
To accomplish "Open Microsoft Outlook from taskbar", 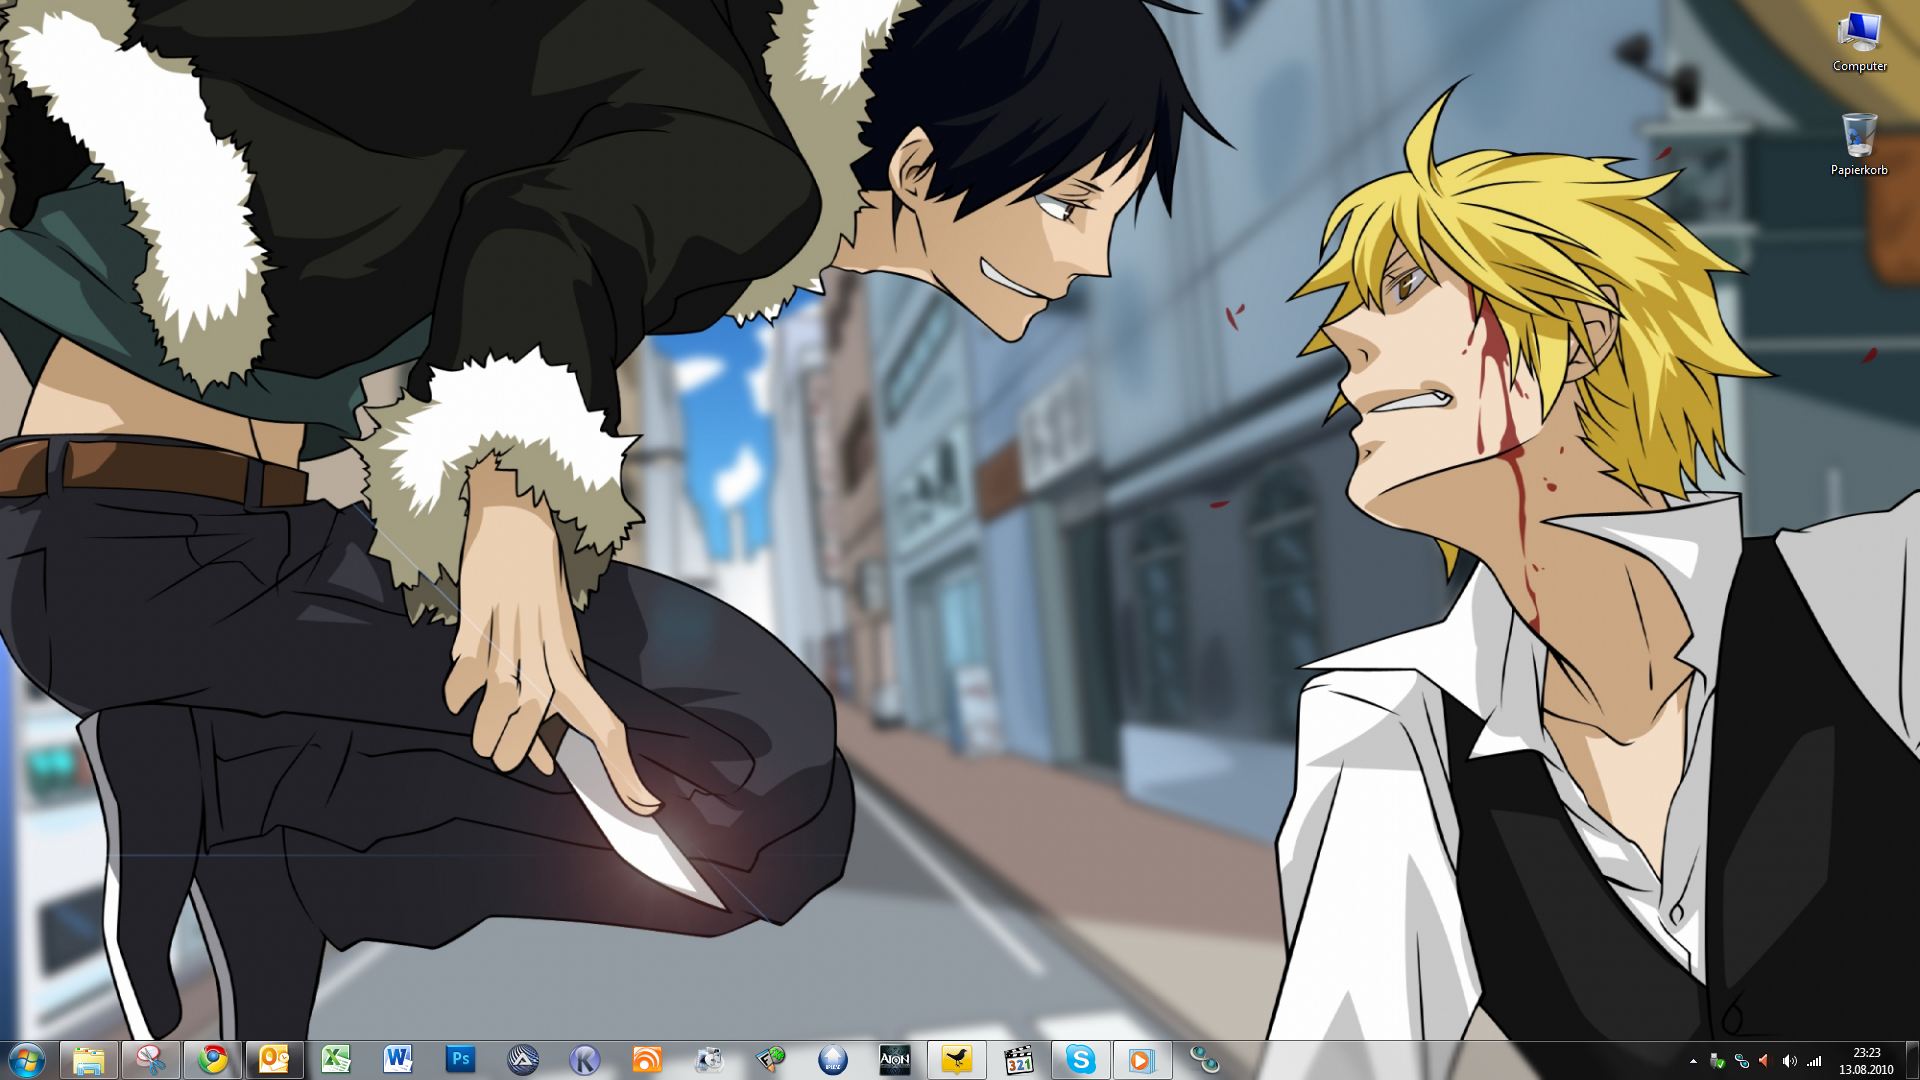I will click(274, 1059).
